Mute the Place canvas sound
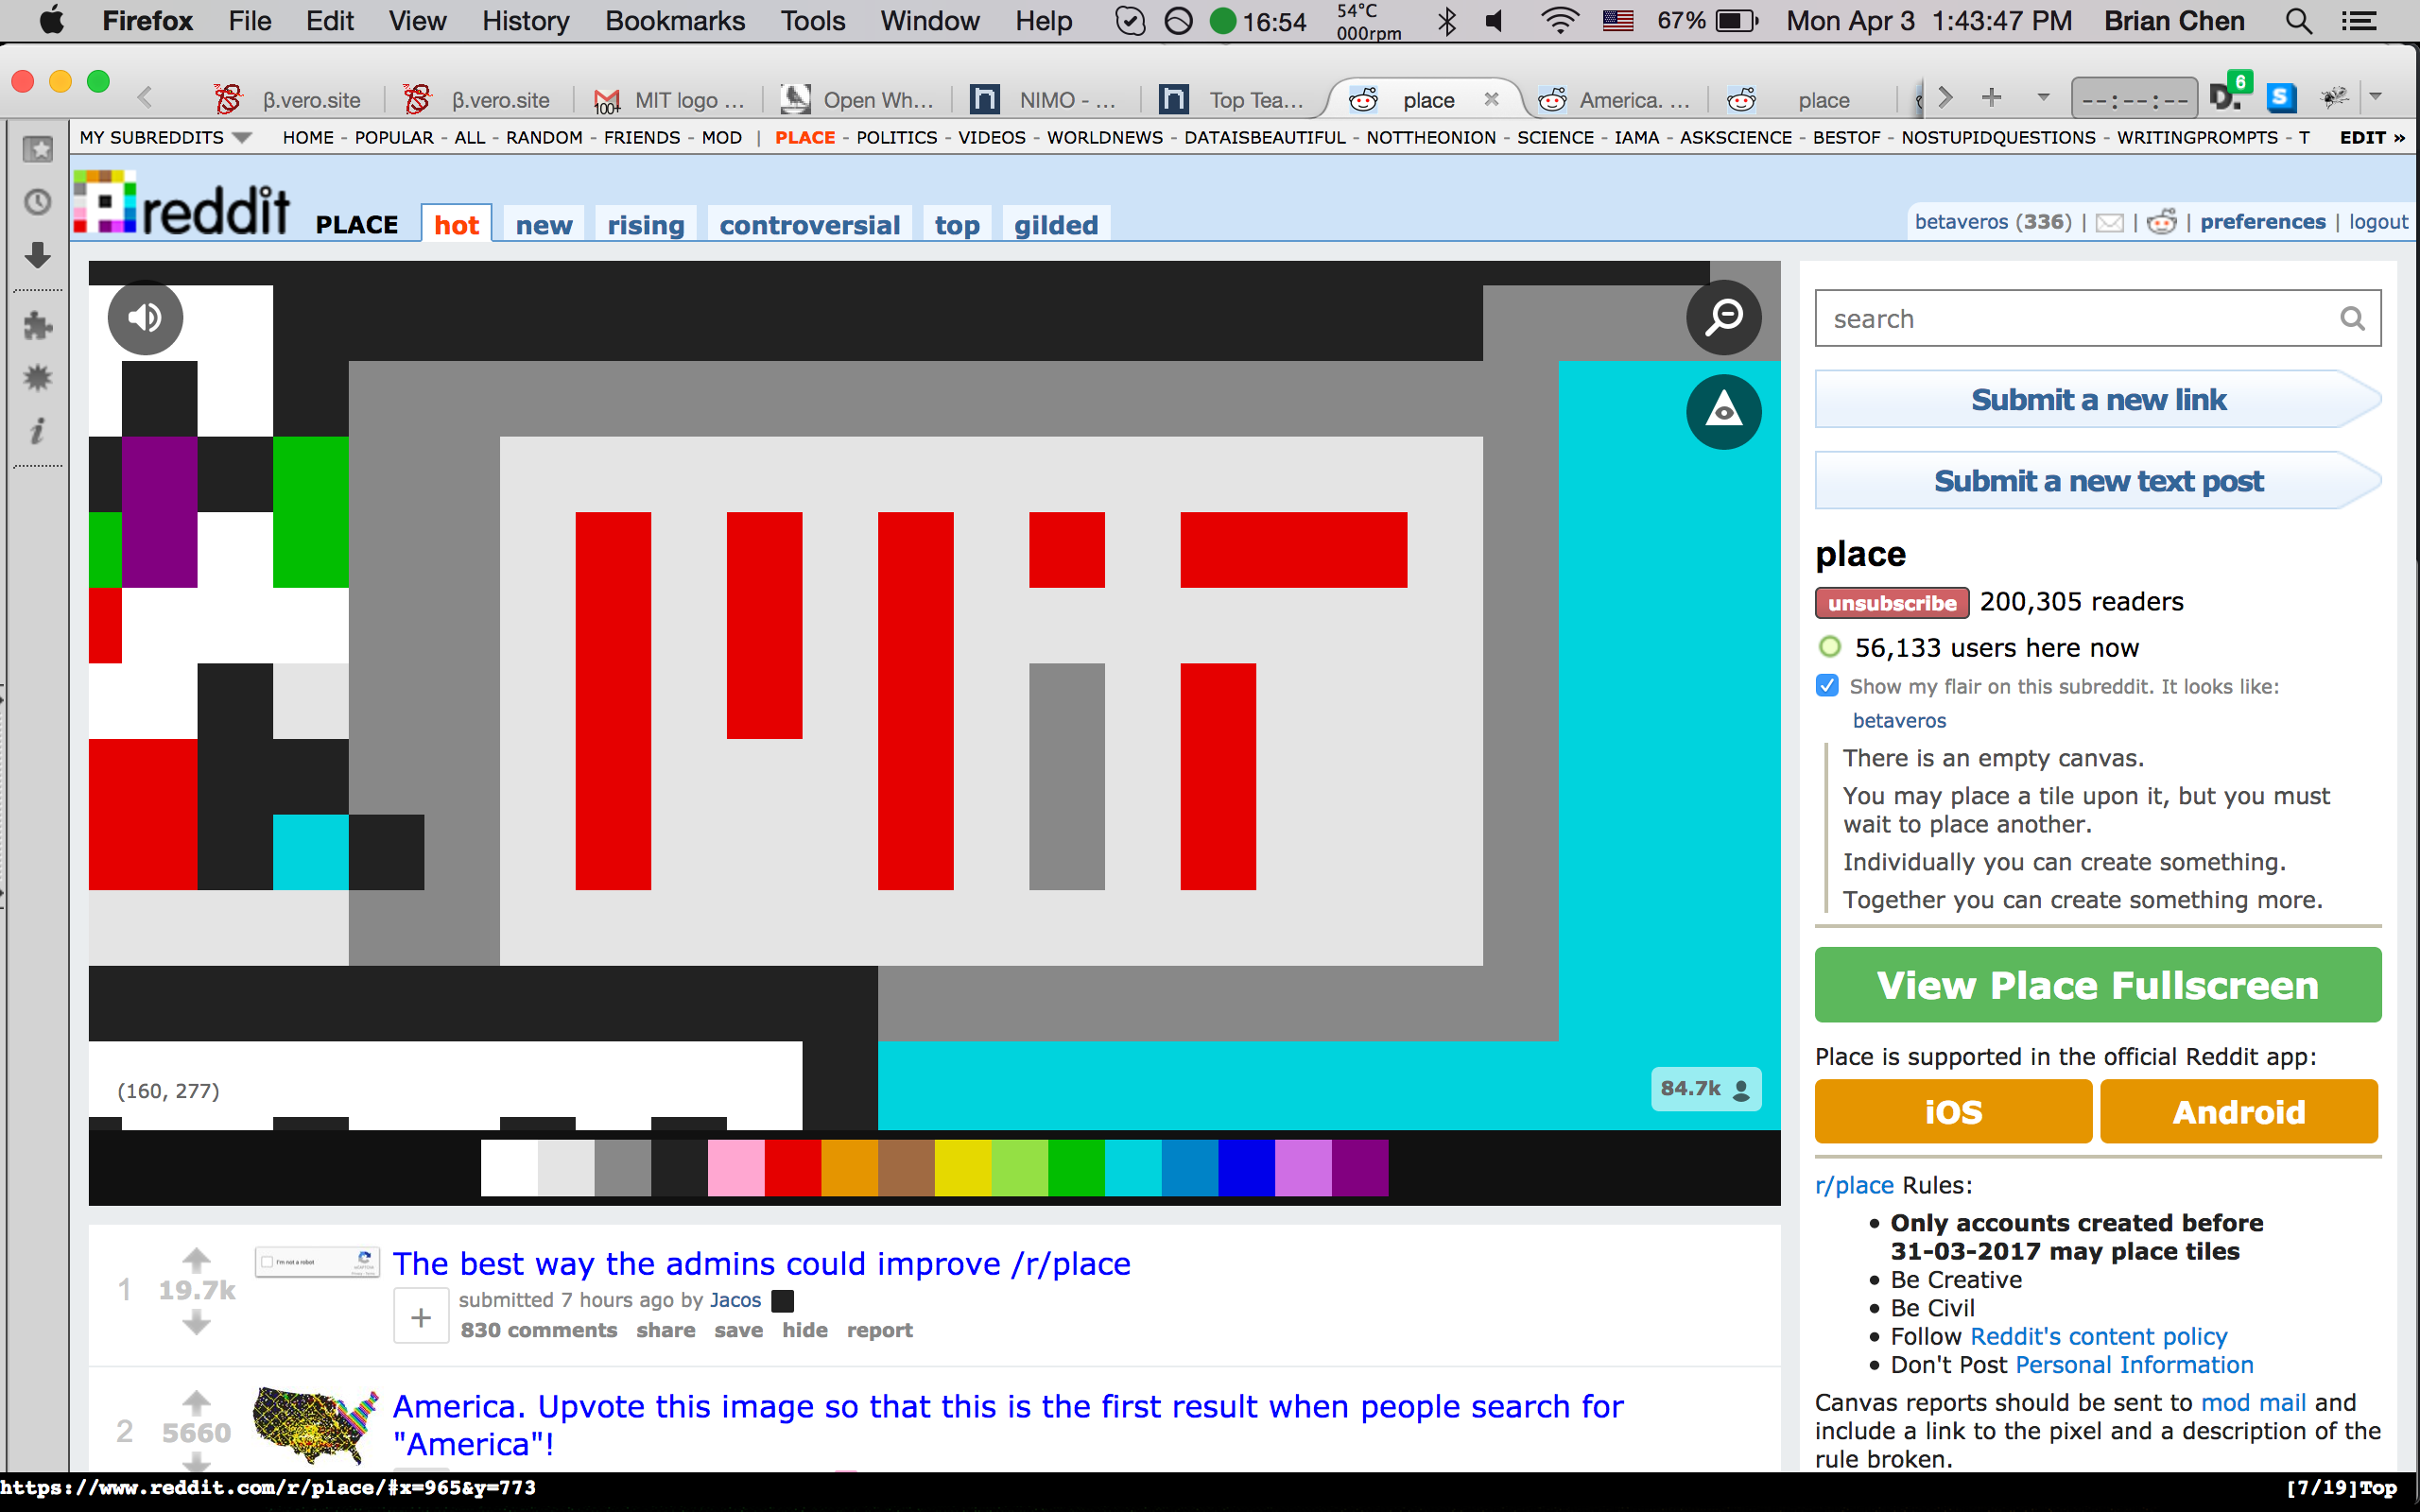 pyautogui.click(x=145, y=318)
